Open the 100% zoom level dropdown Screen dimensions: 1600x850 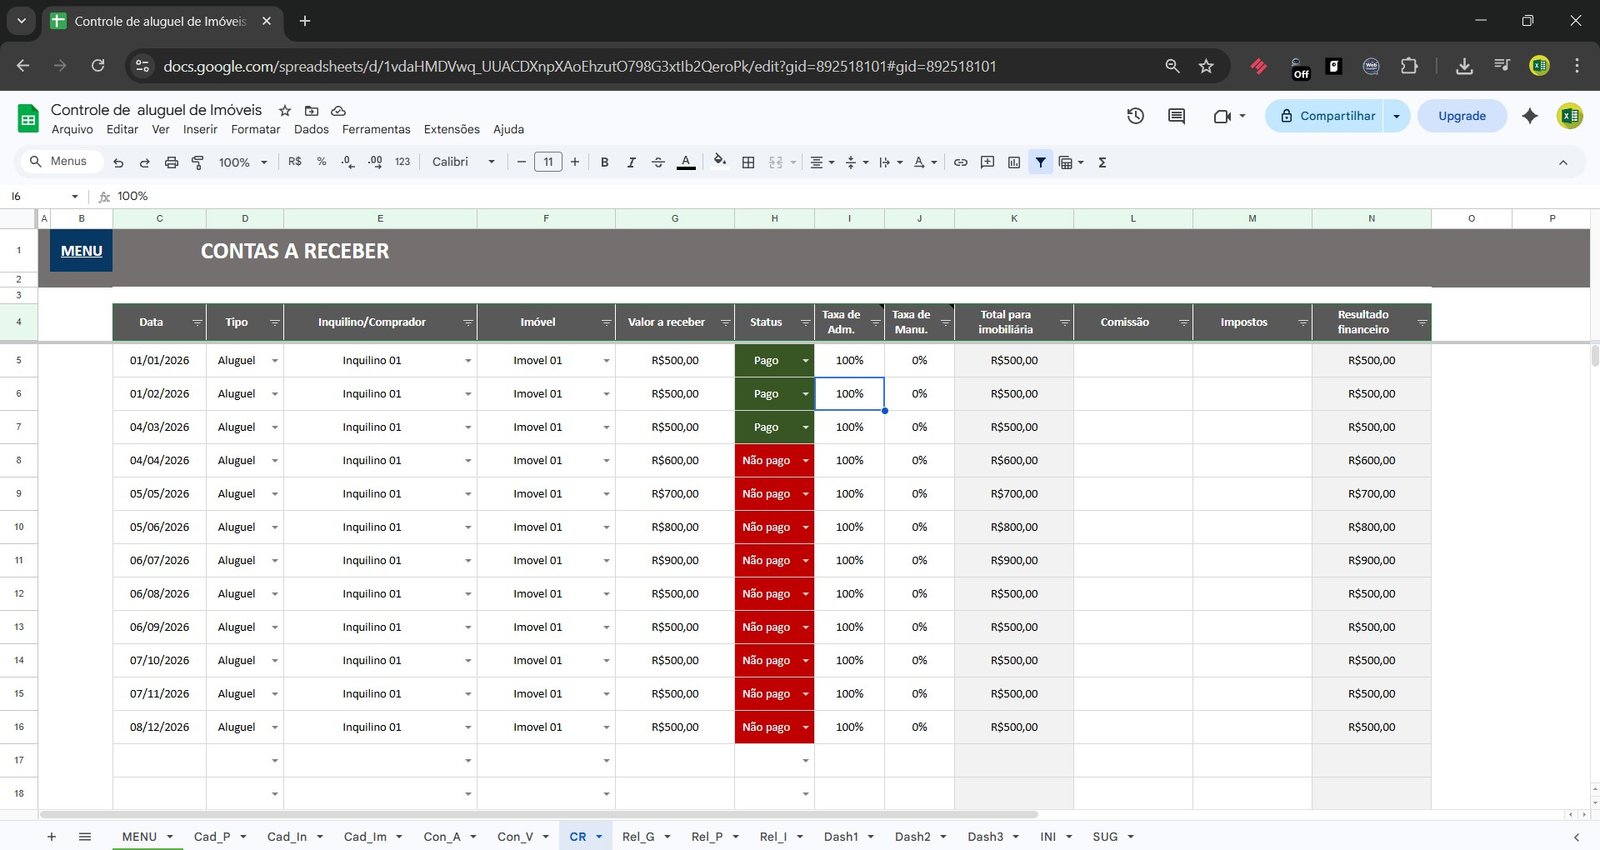(x=243, y=162)
